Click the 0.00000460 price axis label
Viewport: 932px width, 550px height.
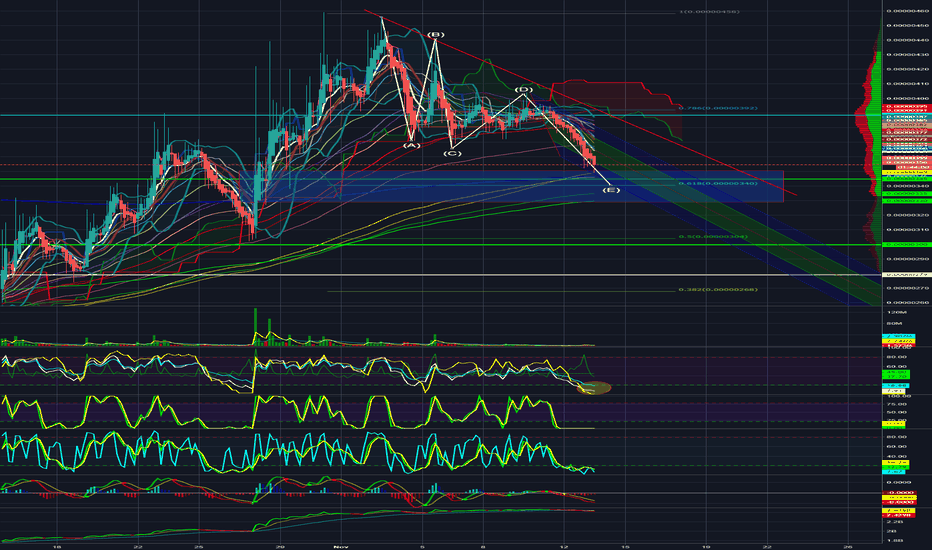[908, 11]
